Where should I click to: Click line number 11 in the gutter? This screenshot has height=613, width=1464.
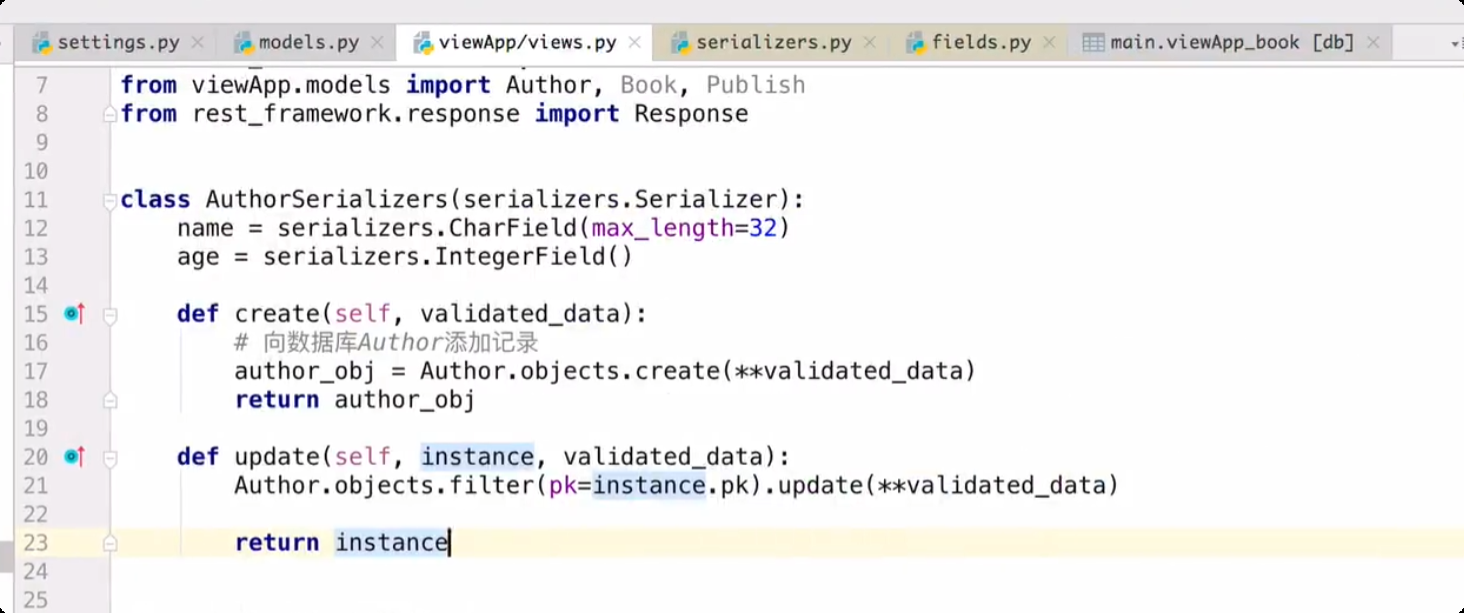[x=35, y=200]
